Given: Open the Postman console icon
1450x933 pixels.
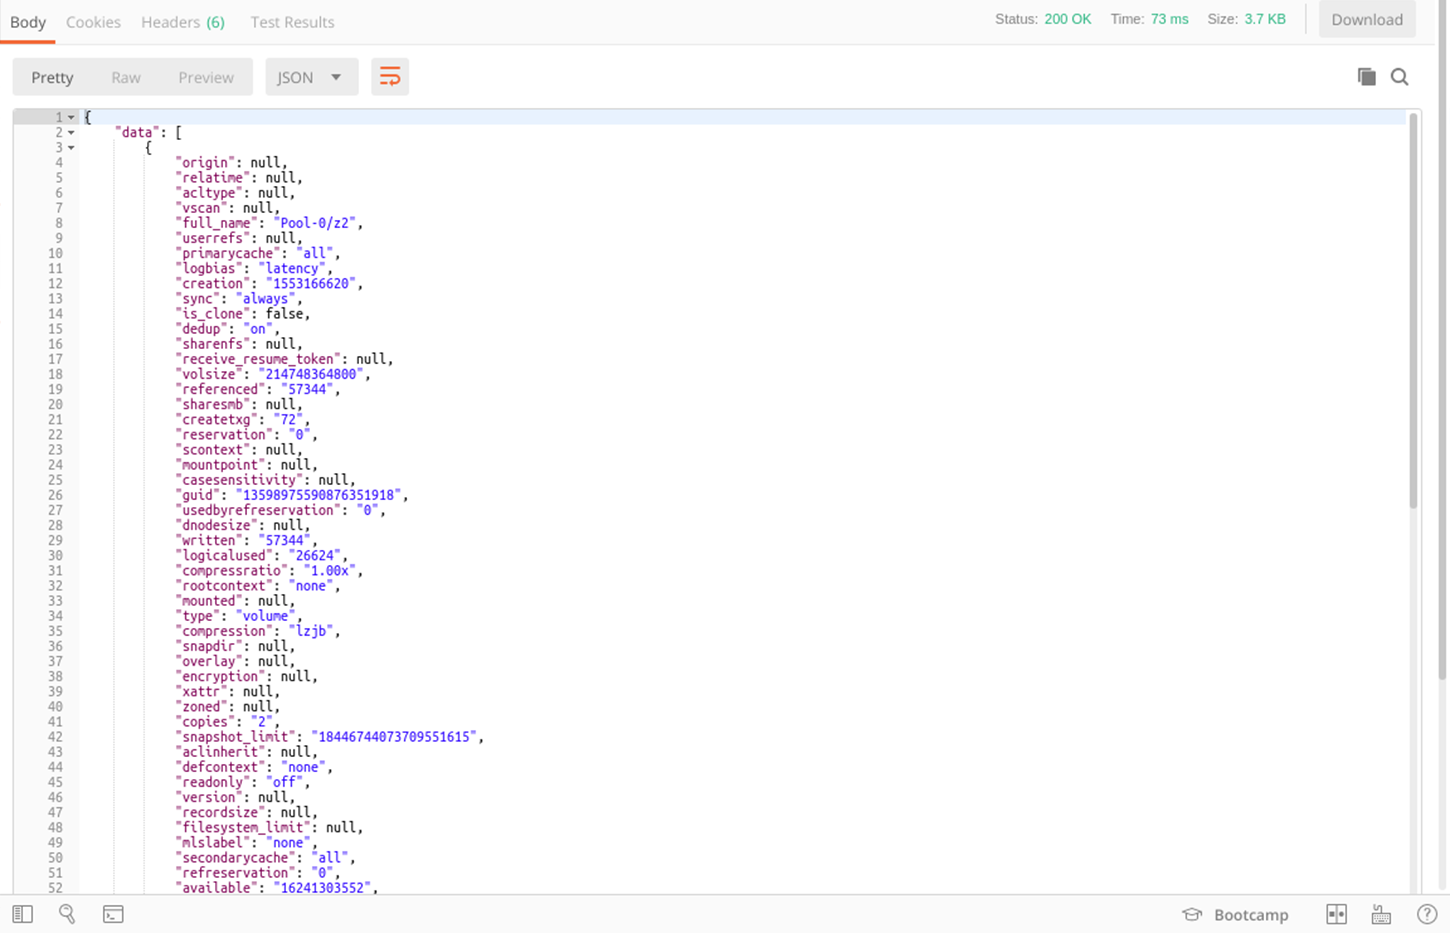Looking at the screenshot, I should click(x=113, y=914).
